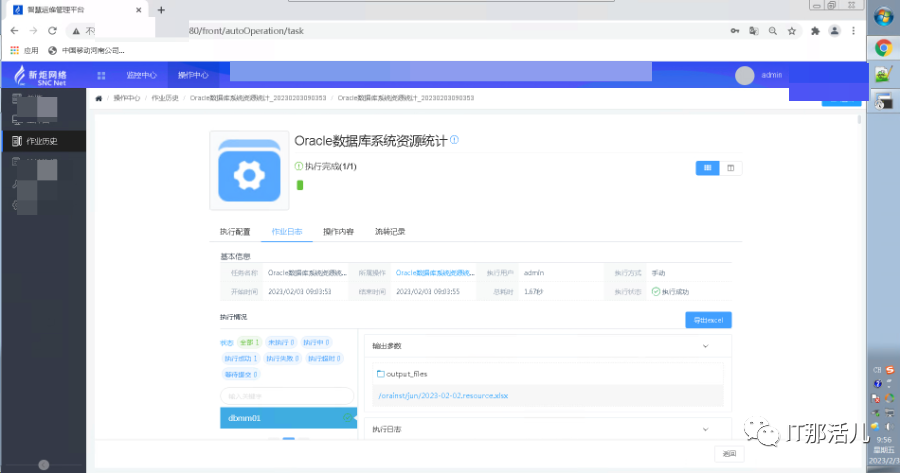Screen dimensions: 900x473
Task: Open the /orainst/jun/2023-02-02.resource.xlsx file link
Action: [x=443, y=396]
